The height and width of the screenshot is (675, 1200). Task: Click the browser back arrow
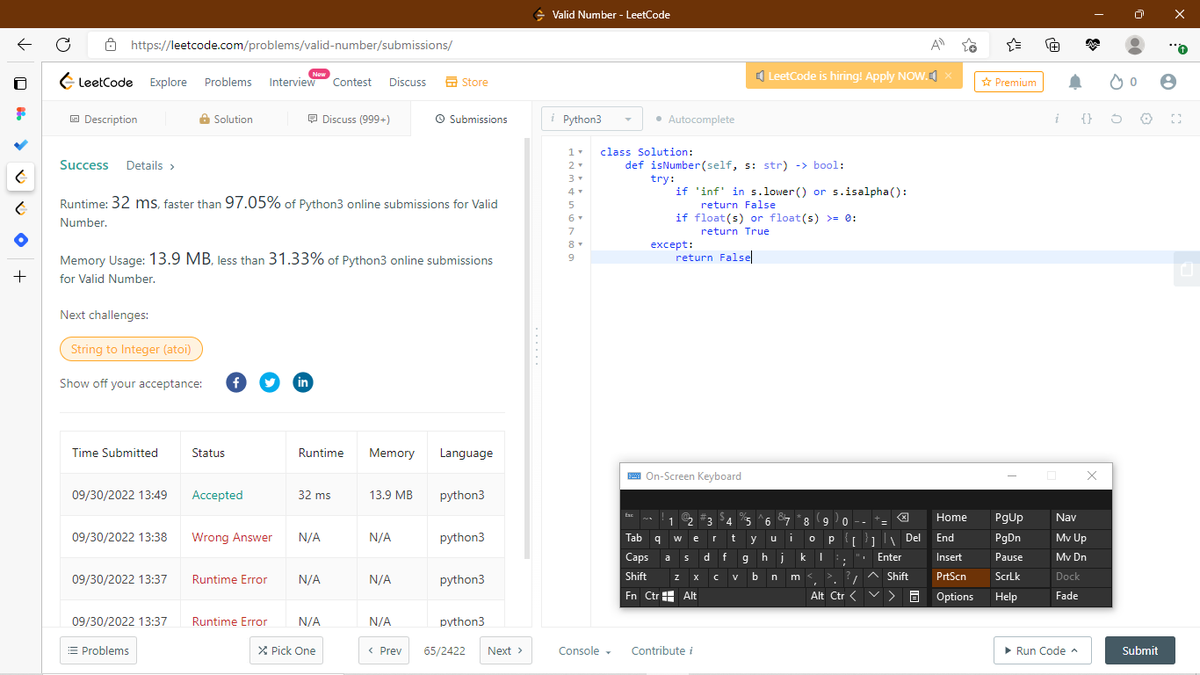24,45
